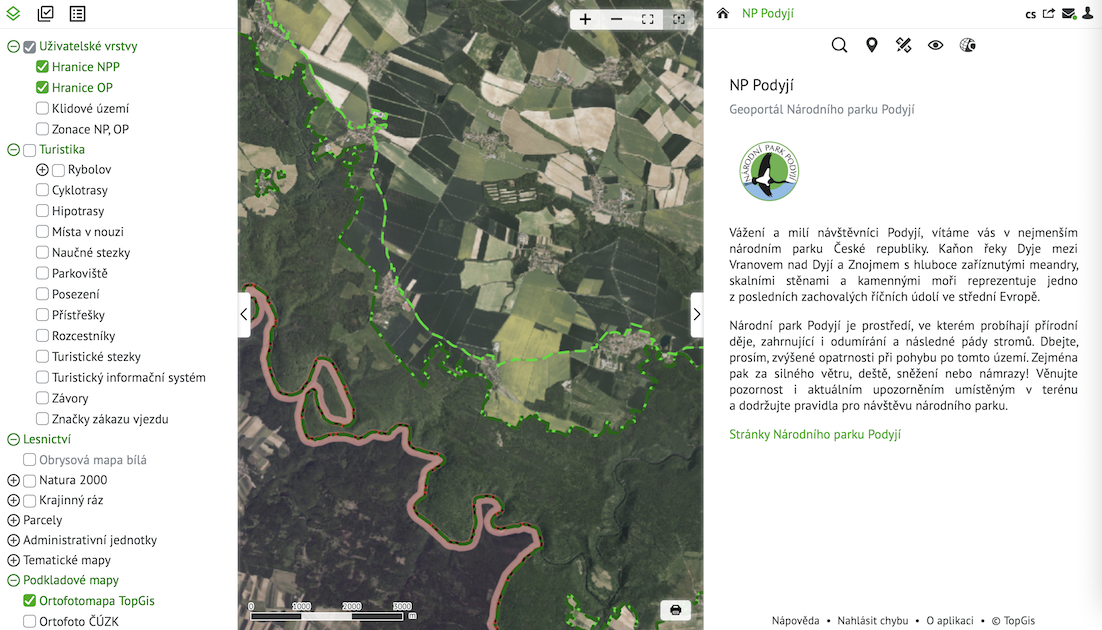
Task: Toggle the Ortofoto ČÚZK base map checkbox
Action: (30, 622)
